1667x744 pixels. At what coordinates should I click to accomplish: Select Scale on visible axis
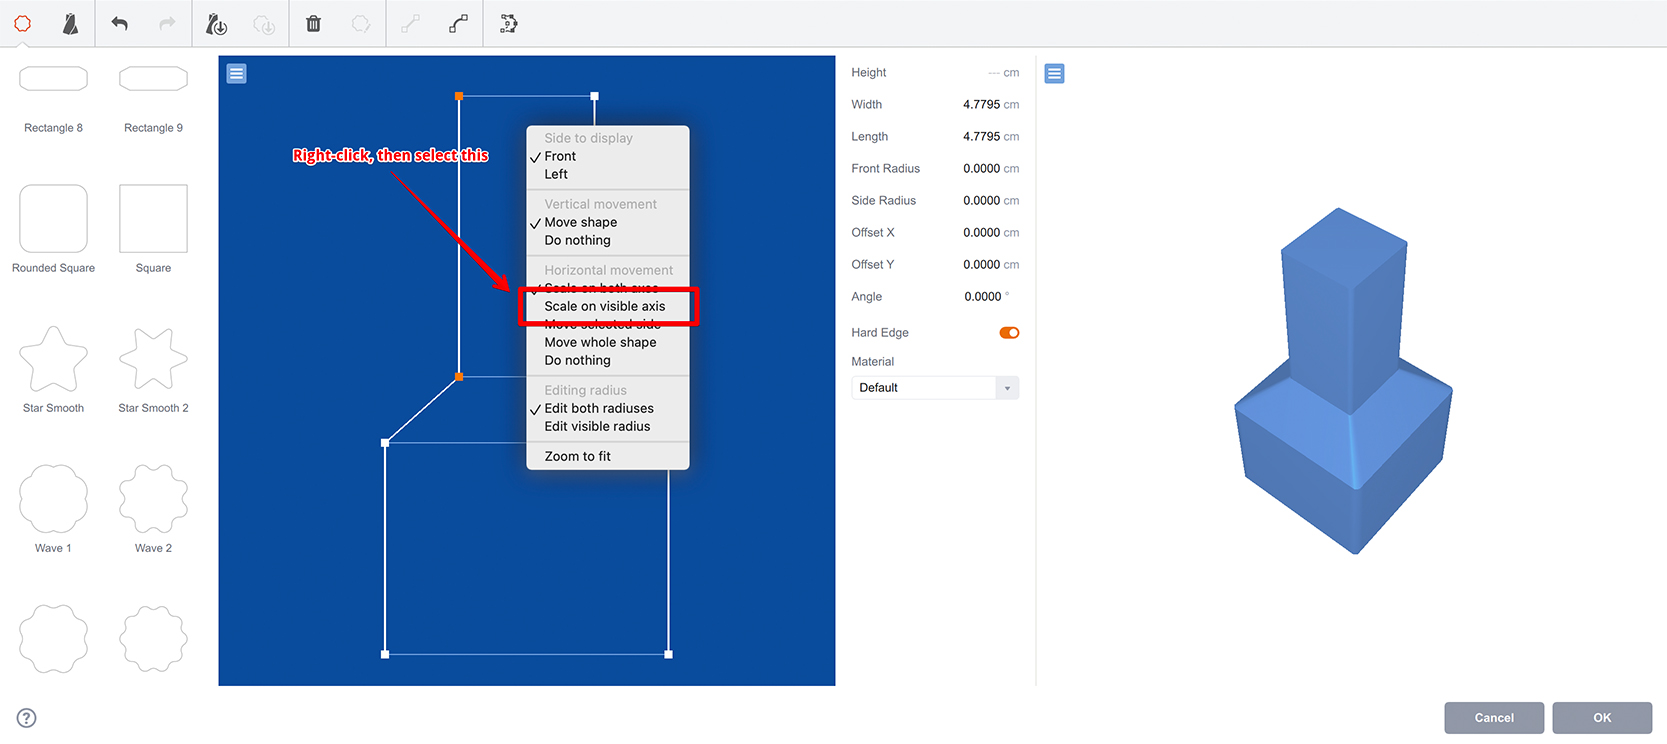point(605,306)
